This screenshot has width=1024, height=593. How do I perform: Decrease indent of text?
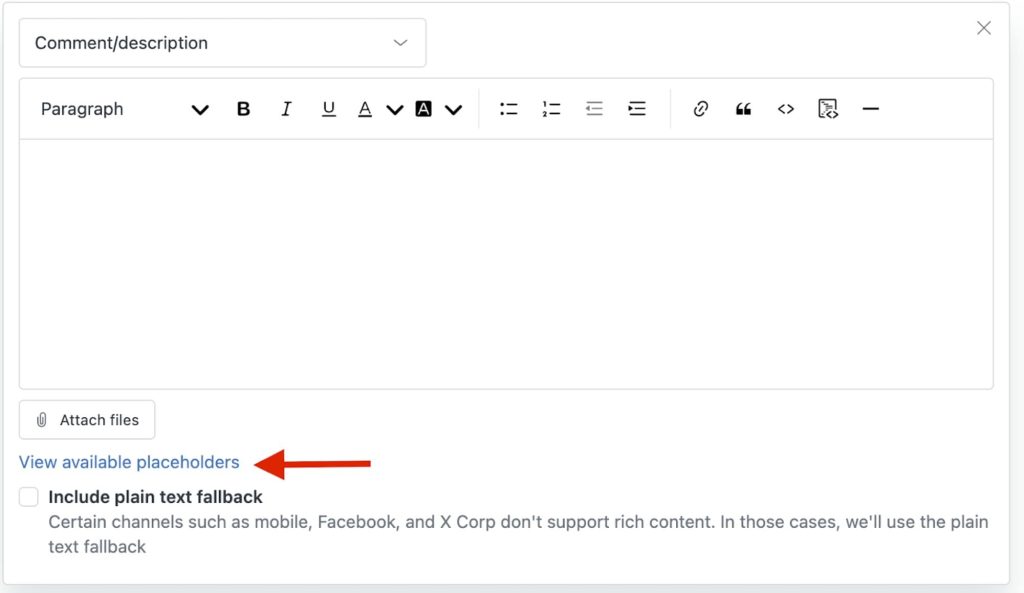click(594, 109)
